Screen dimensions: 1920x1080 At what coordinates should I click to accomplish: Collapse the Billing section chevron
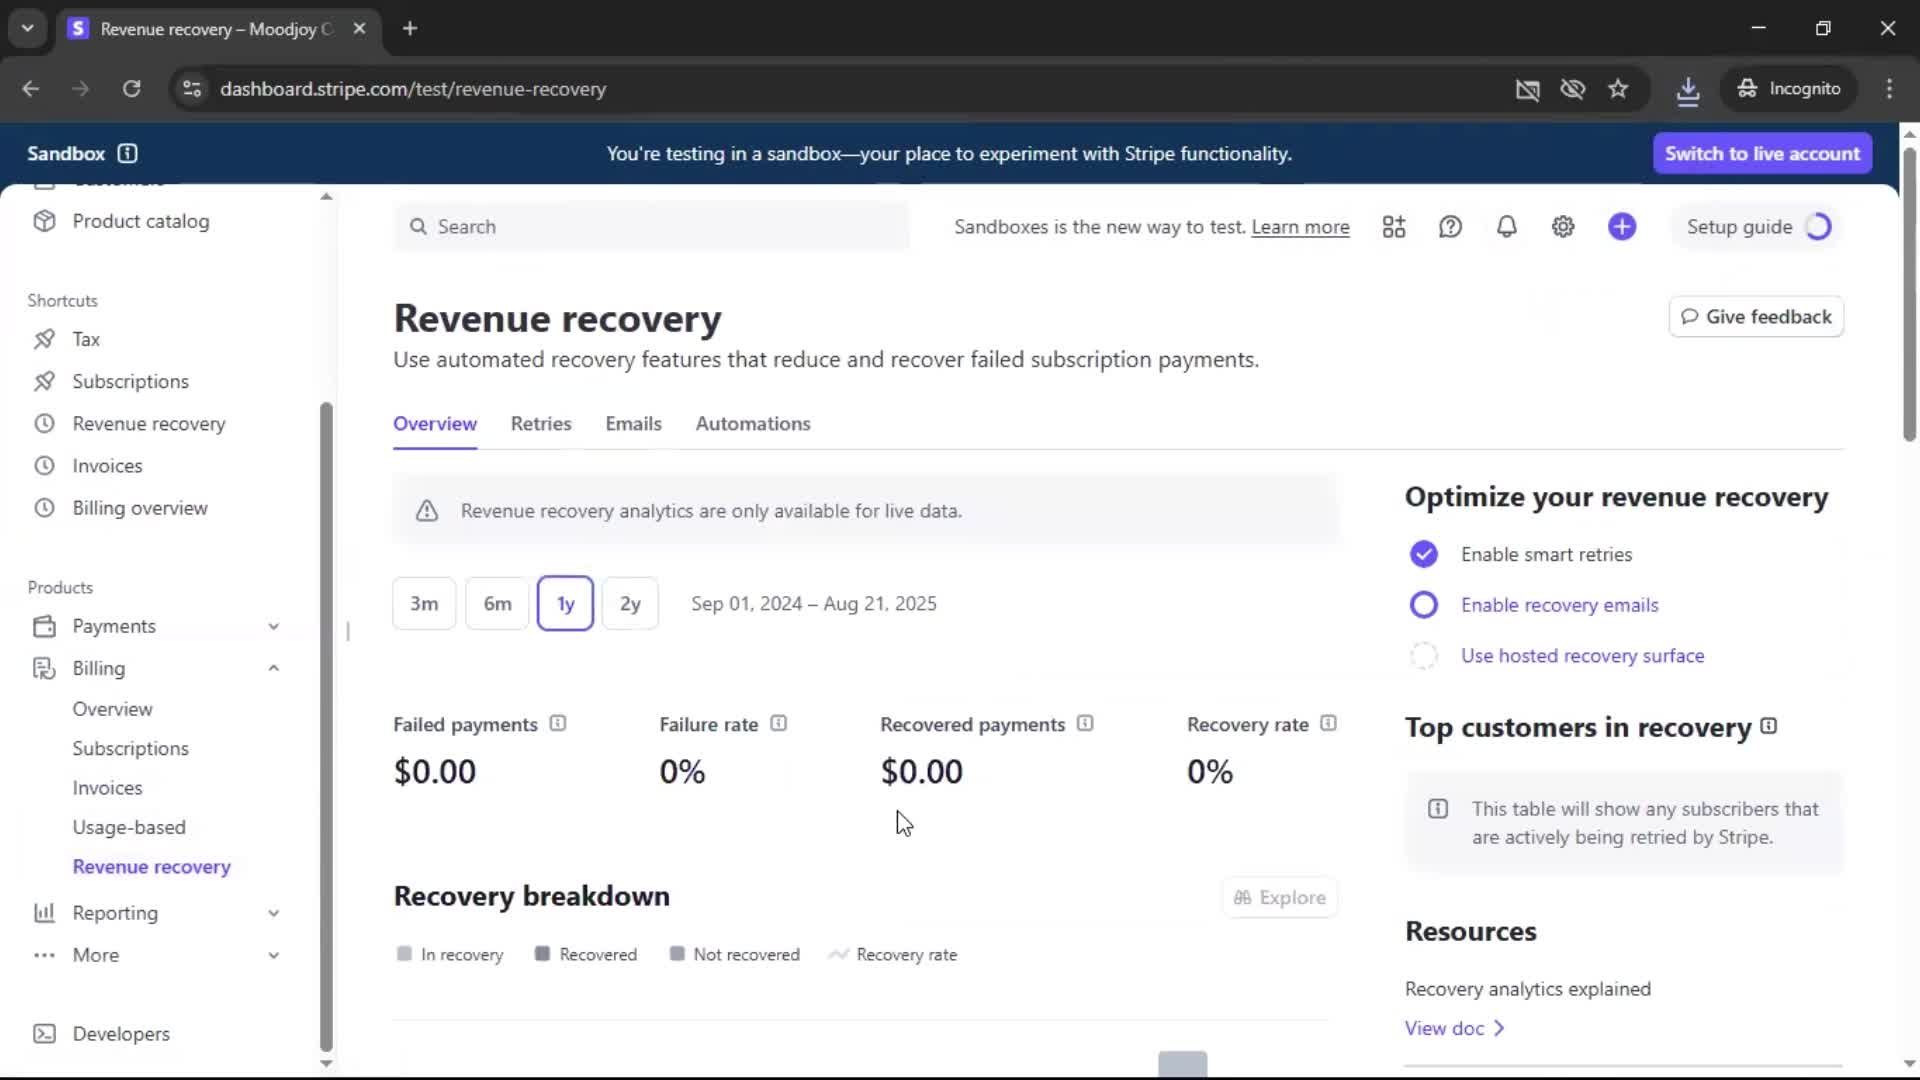pos(273,669)
